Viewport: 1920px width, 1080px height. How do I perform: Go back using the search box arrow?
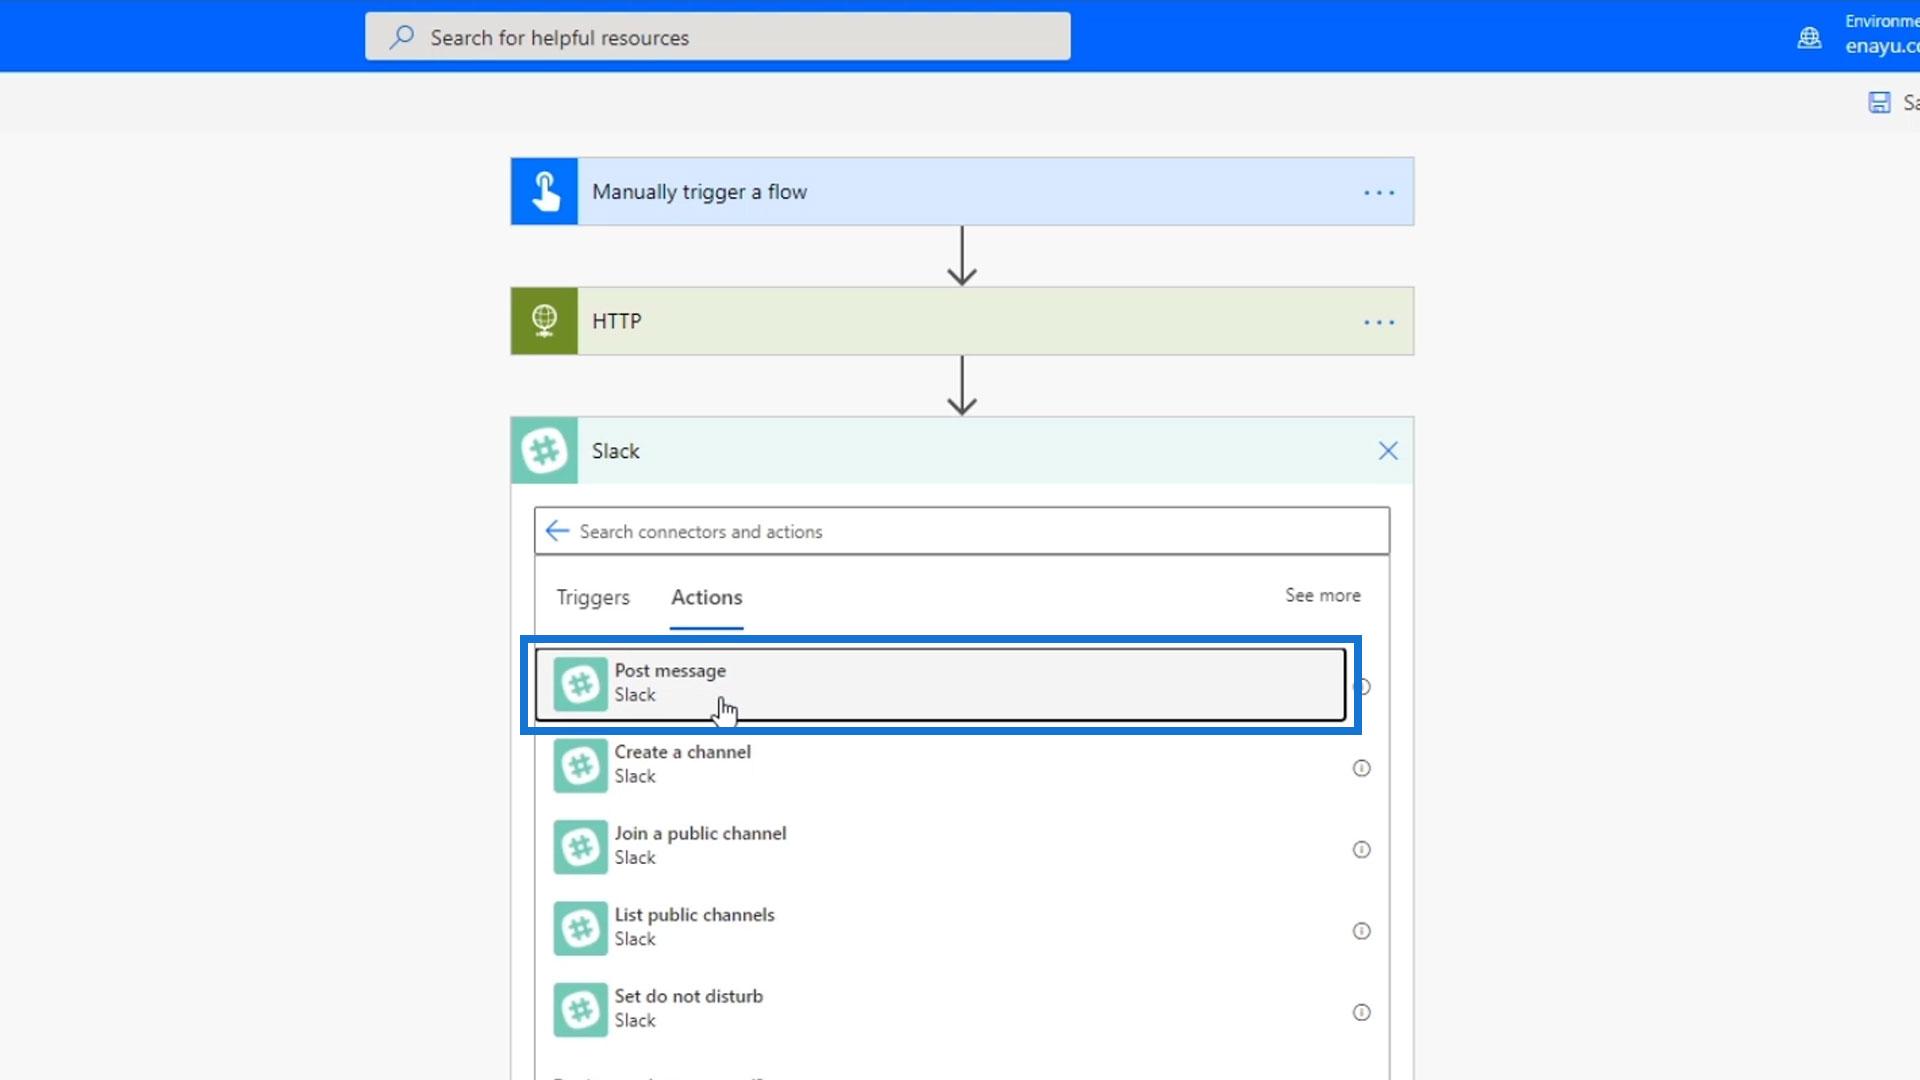pyautogui.click(x=557, y=531)
